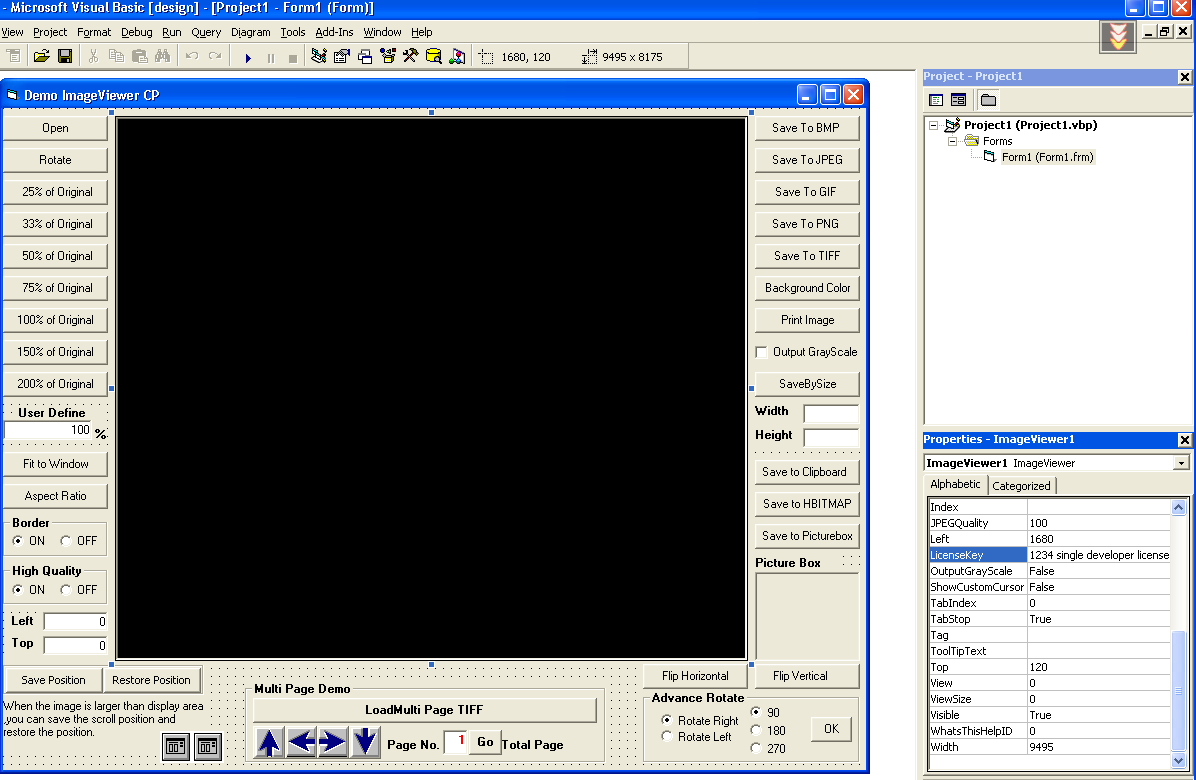Open the ImageViewer1 object dropdown in Properties
The height and width of the screenshot is (780, 1196).
[x=1181, y=464]
